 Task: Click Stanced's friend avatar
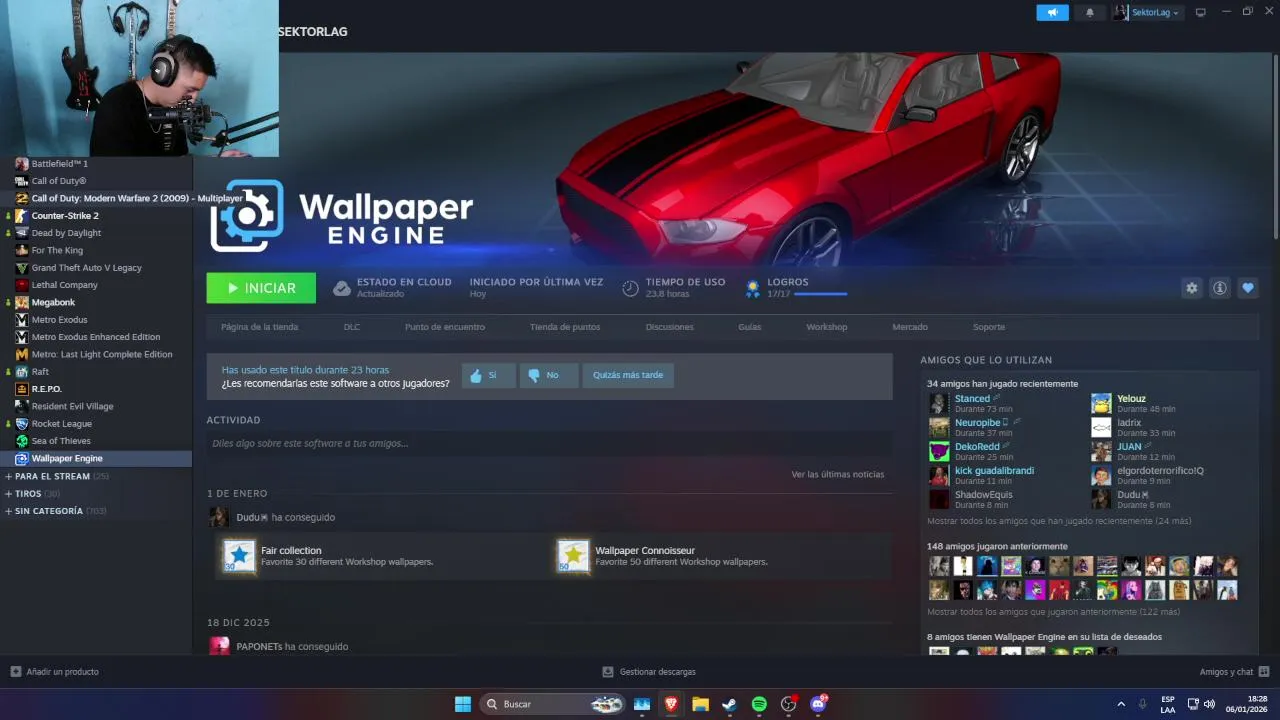click(939, 403)
